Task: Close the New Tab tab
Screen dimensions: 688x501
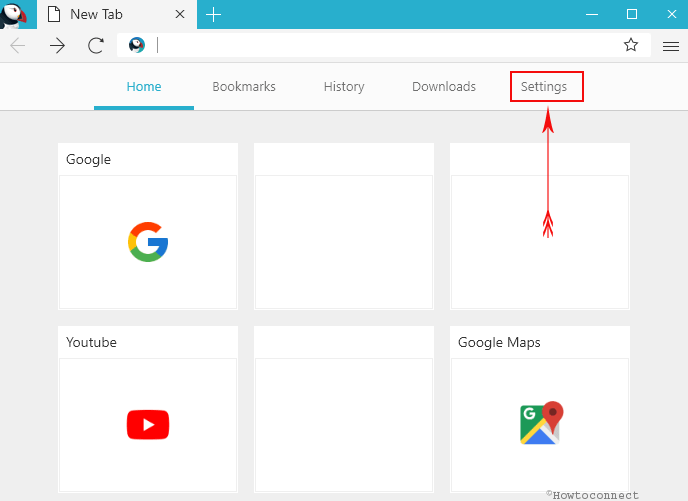Action: click(x=180, y=14)
